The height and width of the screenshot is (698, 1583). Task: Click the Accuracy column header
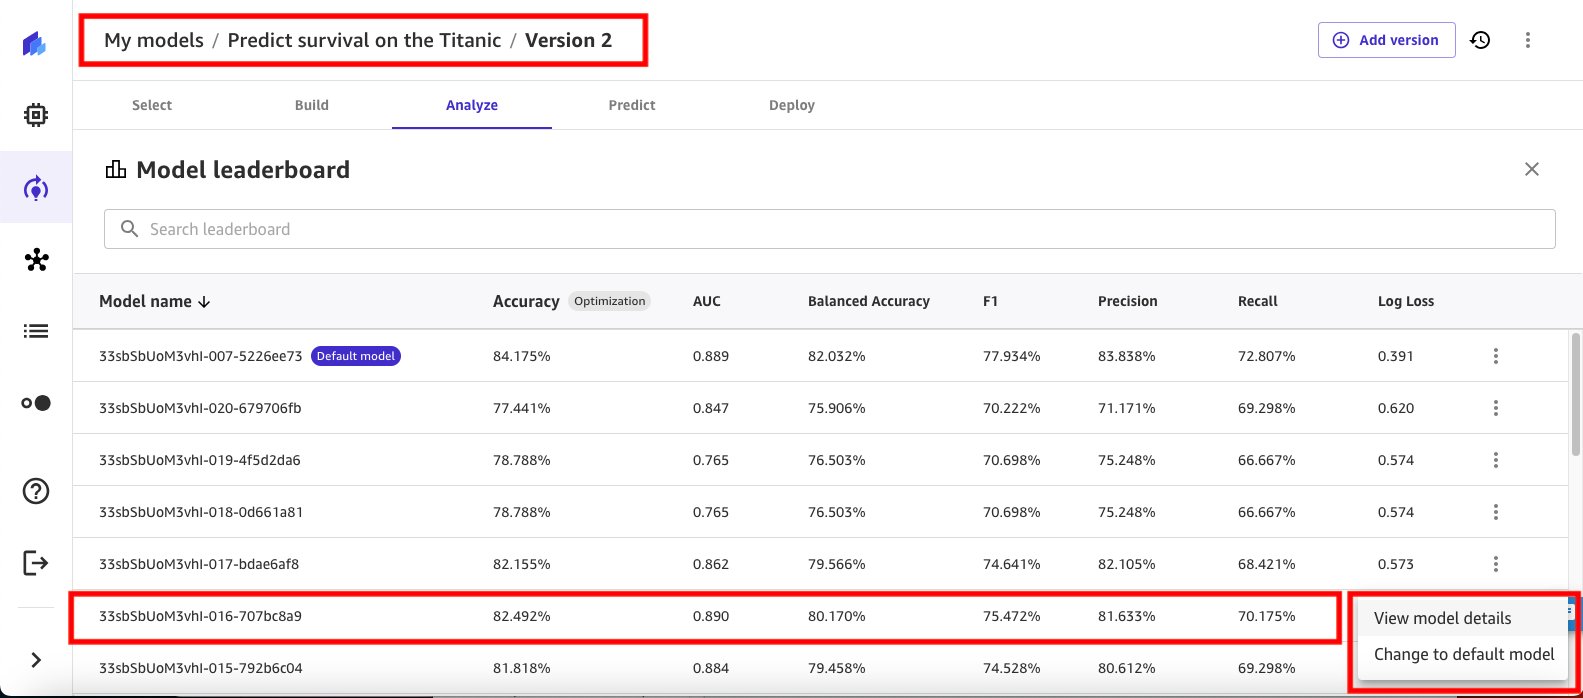click(526, 301)
